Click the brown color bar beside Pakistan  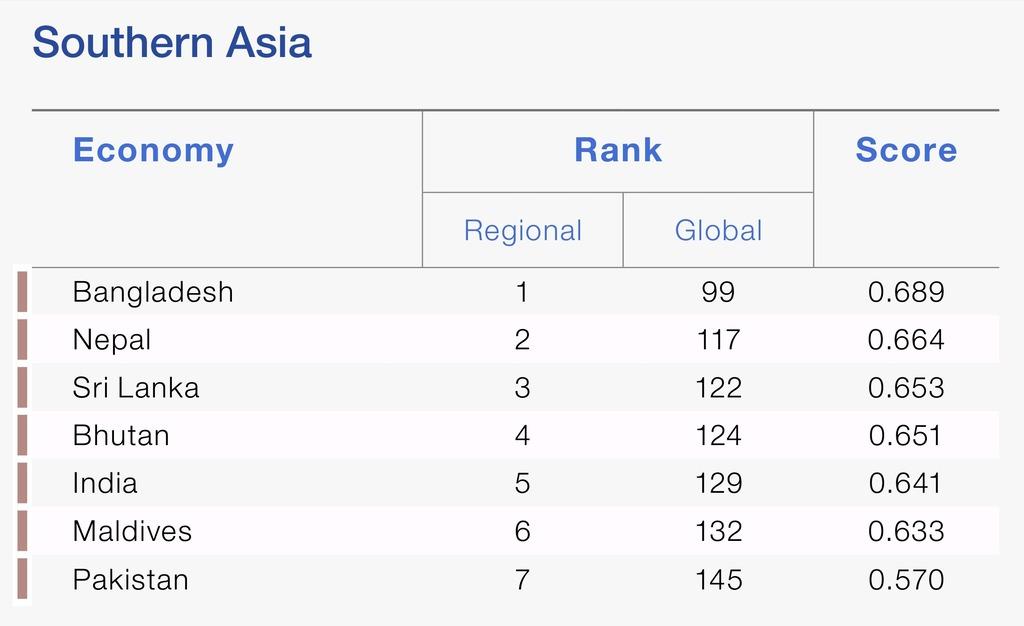coord(22,578)
